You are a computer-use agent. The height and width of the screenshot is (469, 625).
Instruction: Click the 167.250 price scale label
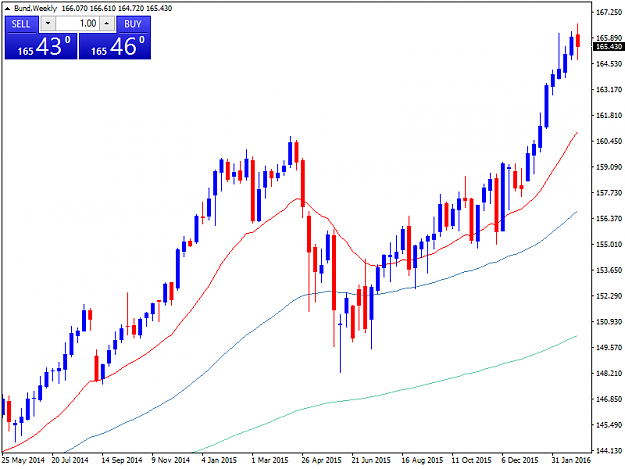[609, 12]
